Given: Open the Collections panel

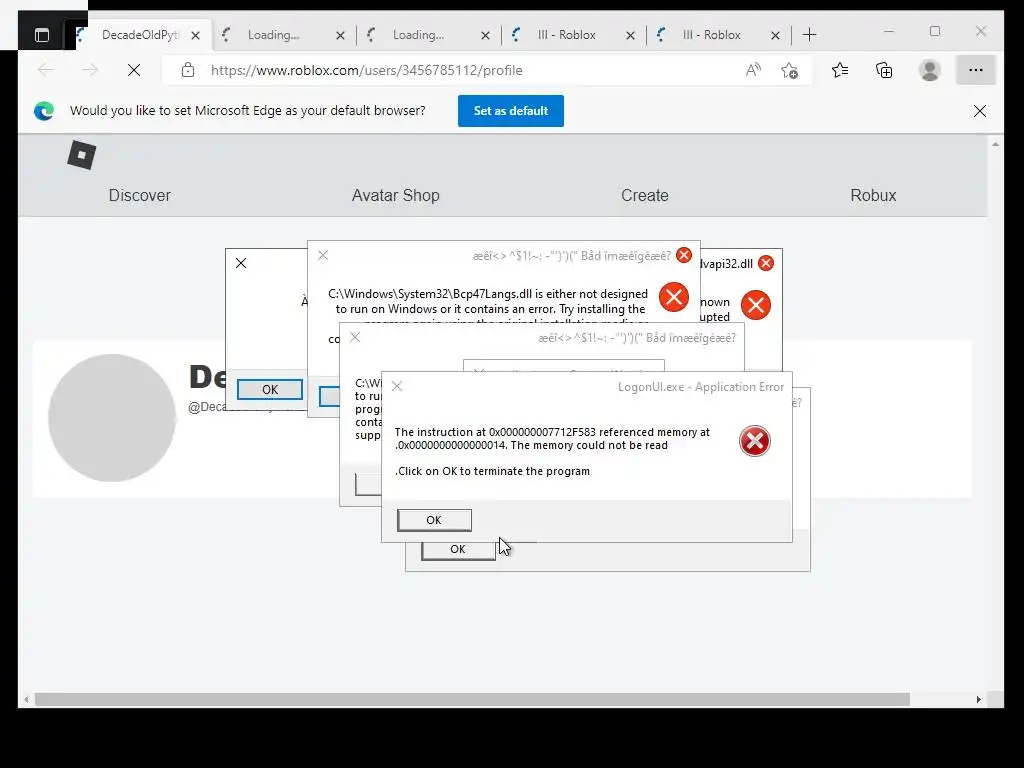Looking at the screenshot, I should click(x=884, y=70).
